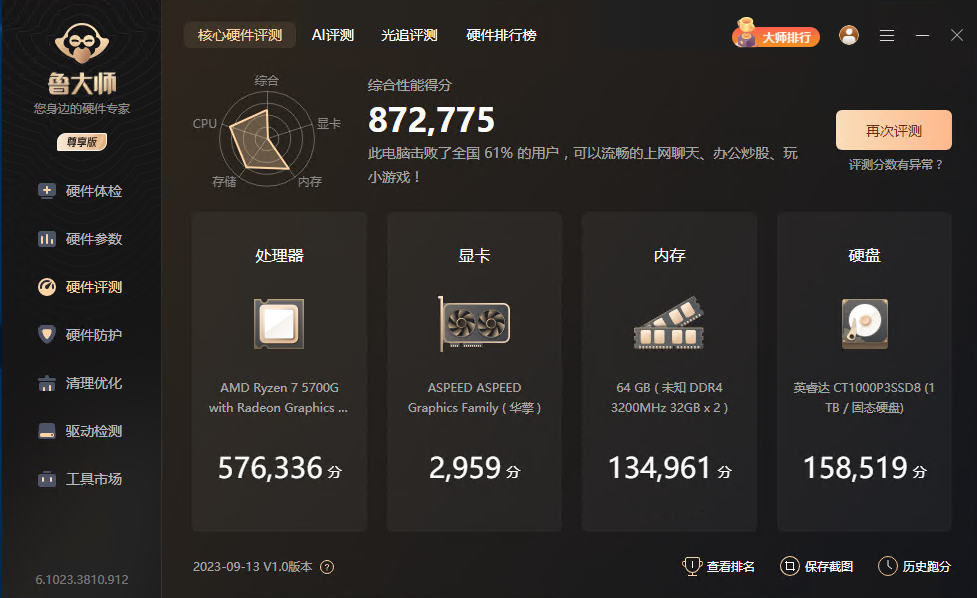Image resolution: width=977 pixels, height=598 pixels.
Task: Click the 硬盘 card title
Action: (864, 255)
